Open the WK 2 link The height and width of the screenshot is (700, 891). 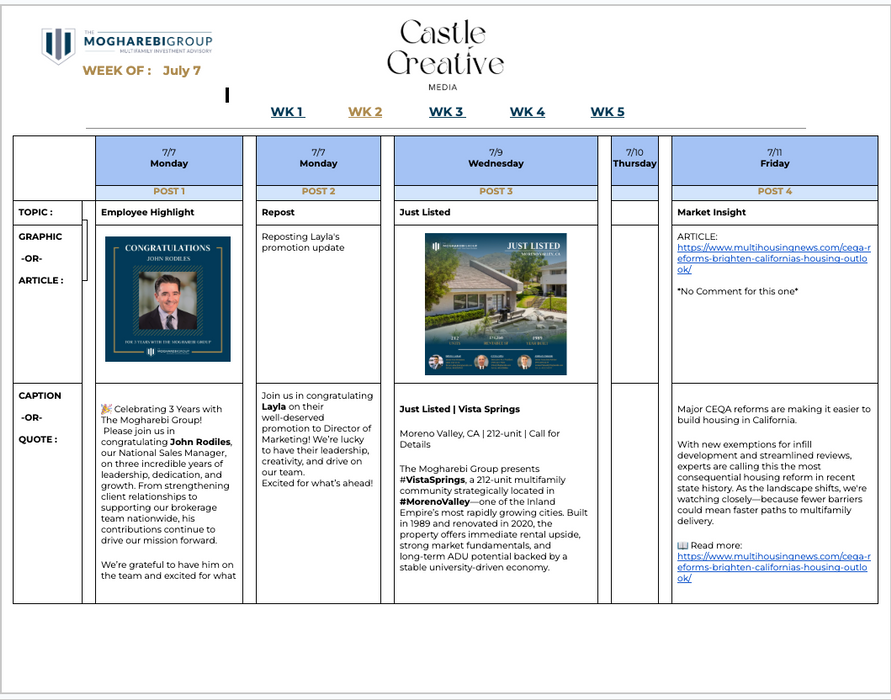[x=365, y=112]
